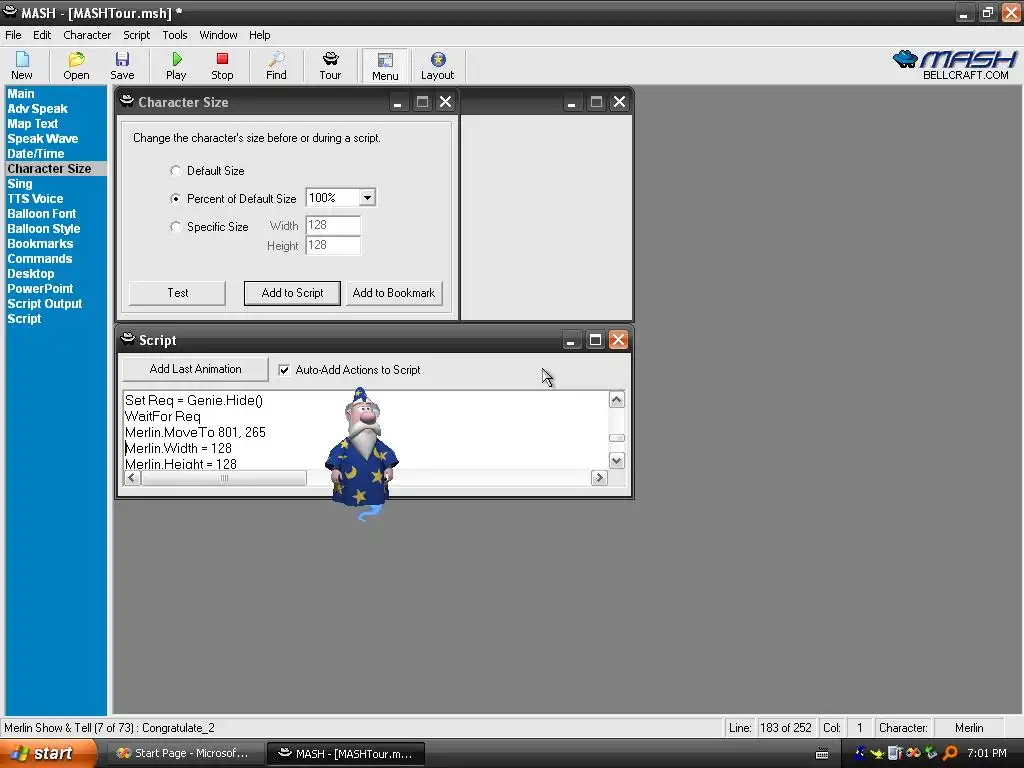The height and width of the screenshot is (768, 1024).
Task: Toggle the Menu toolbar icon
Action: (x=385, y=66)
